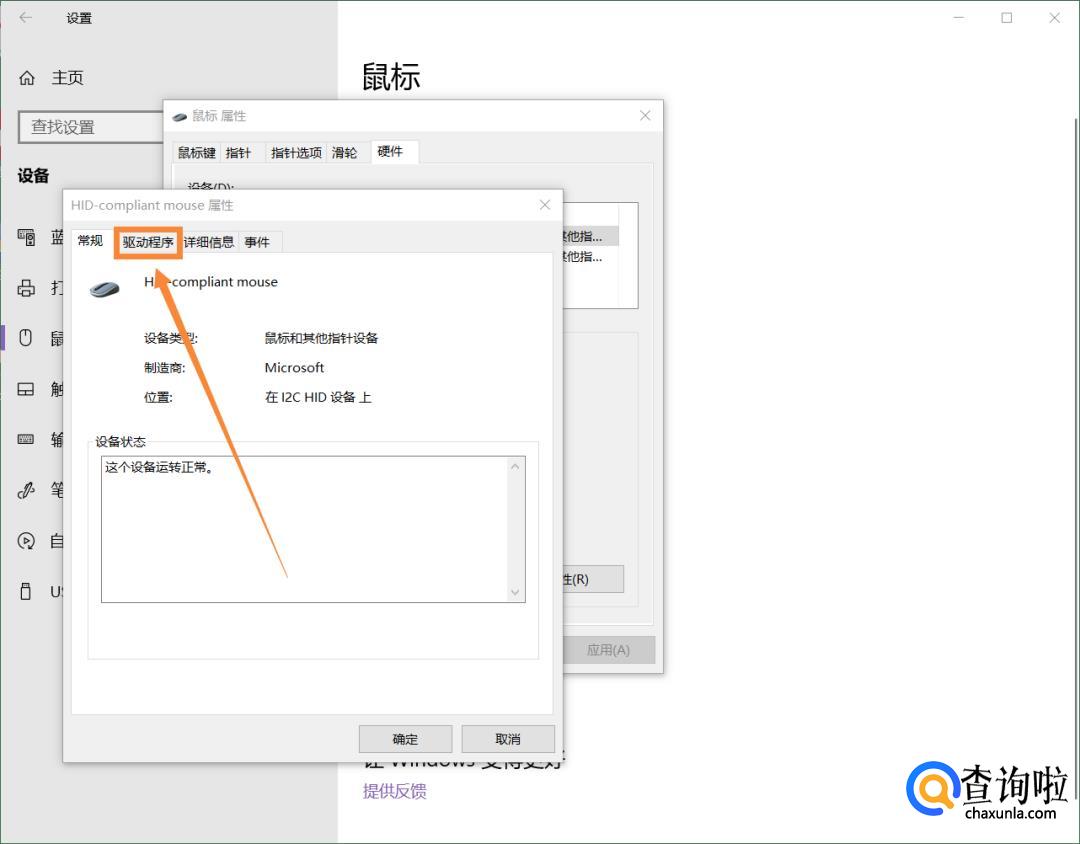Image resolution: width=1080 pixels, height=844 pixels.
Task: Click the down arrow of 设备状态 scrollbar
Action: click(x=516, y=593)
